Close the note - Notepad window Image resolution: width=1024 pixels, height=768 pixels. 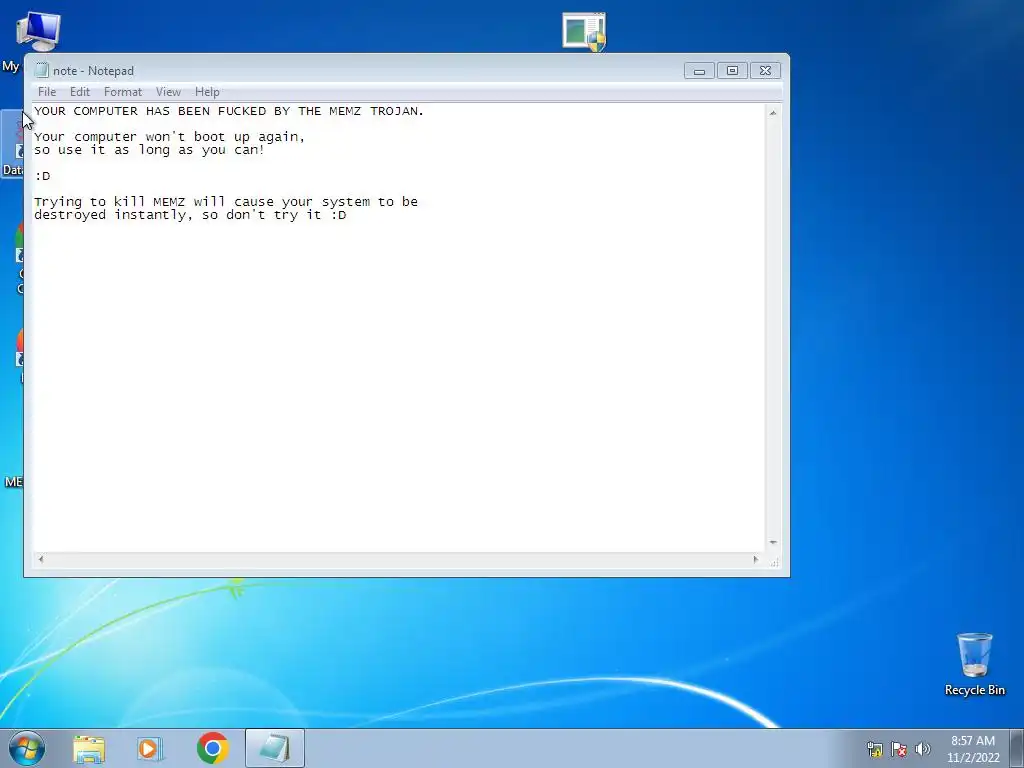(765, 71)
